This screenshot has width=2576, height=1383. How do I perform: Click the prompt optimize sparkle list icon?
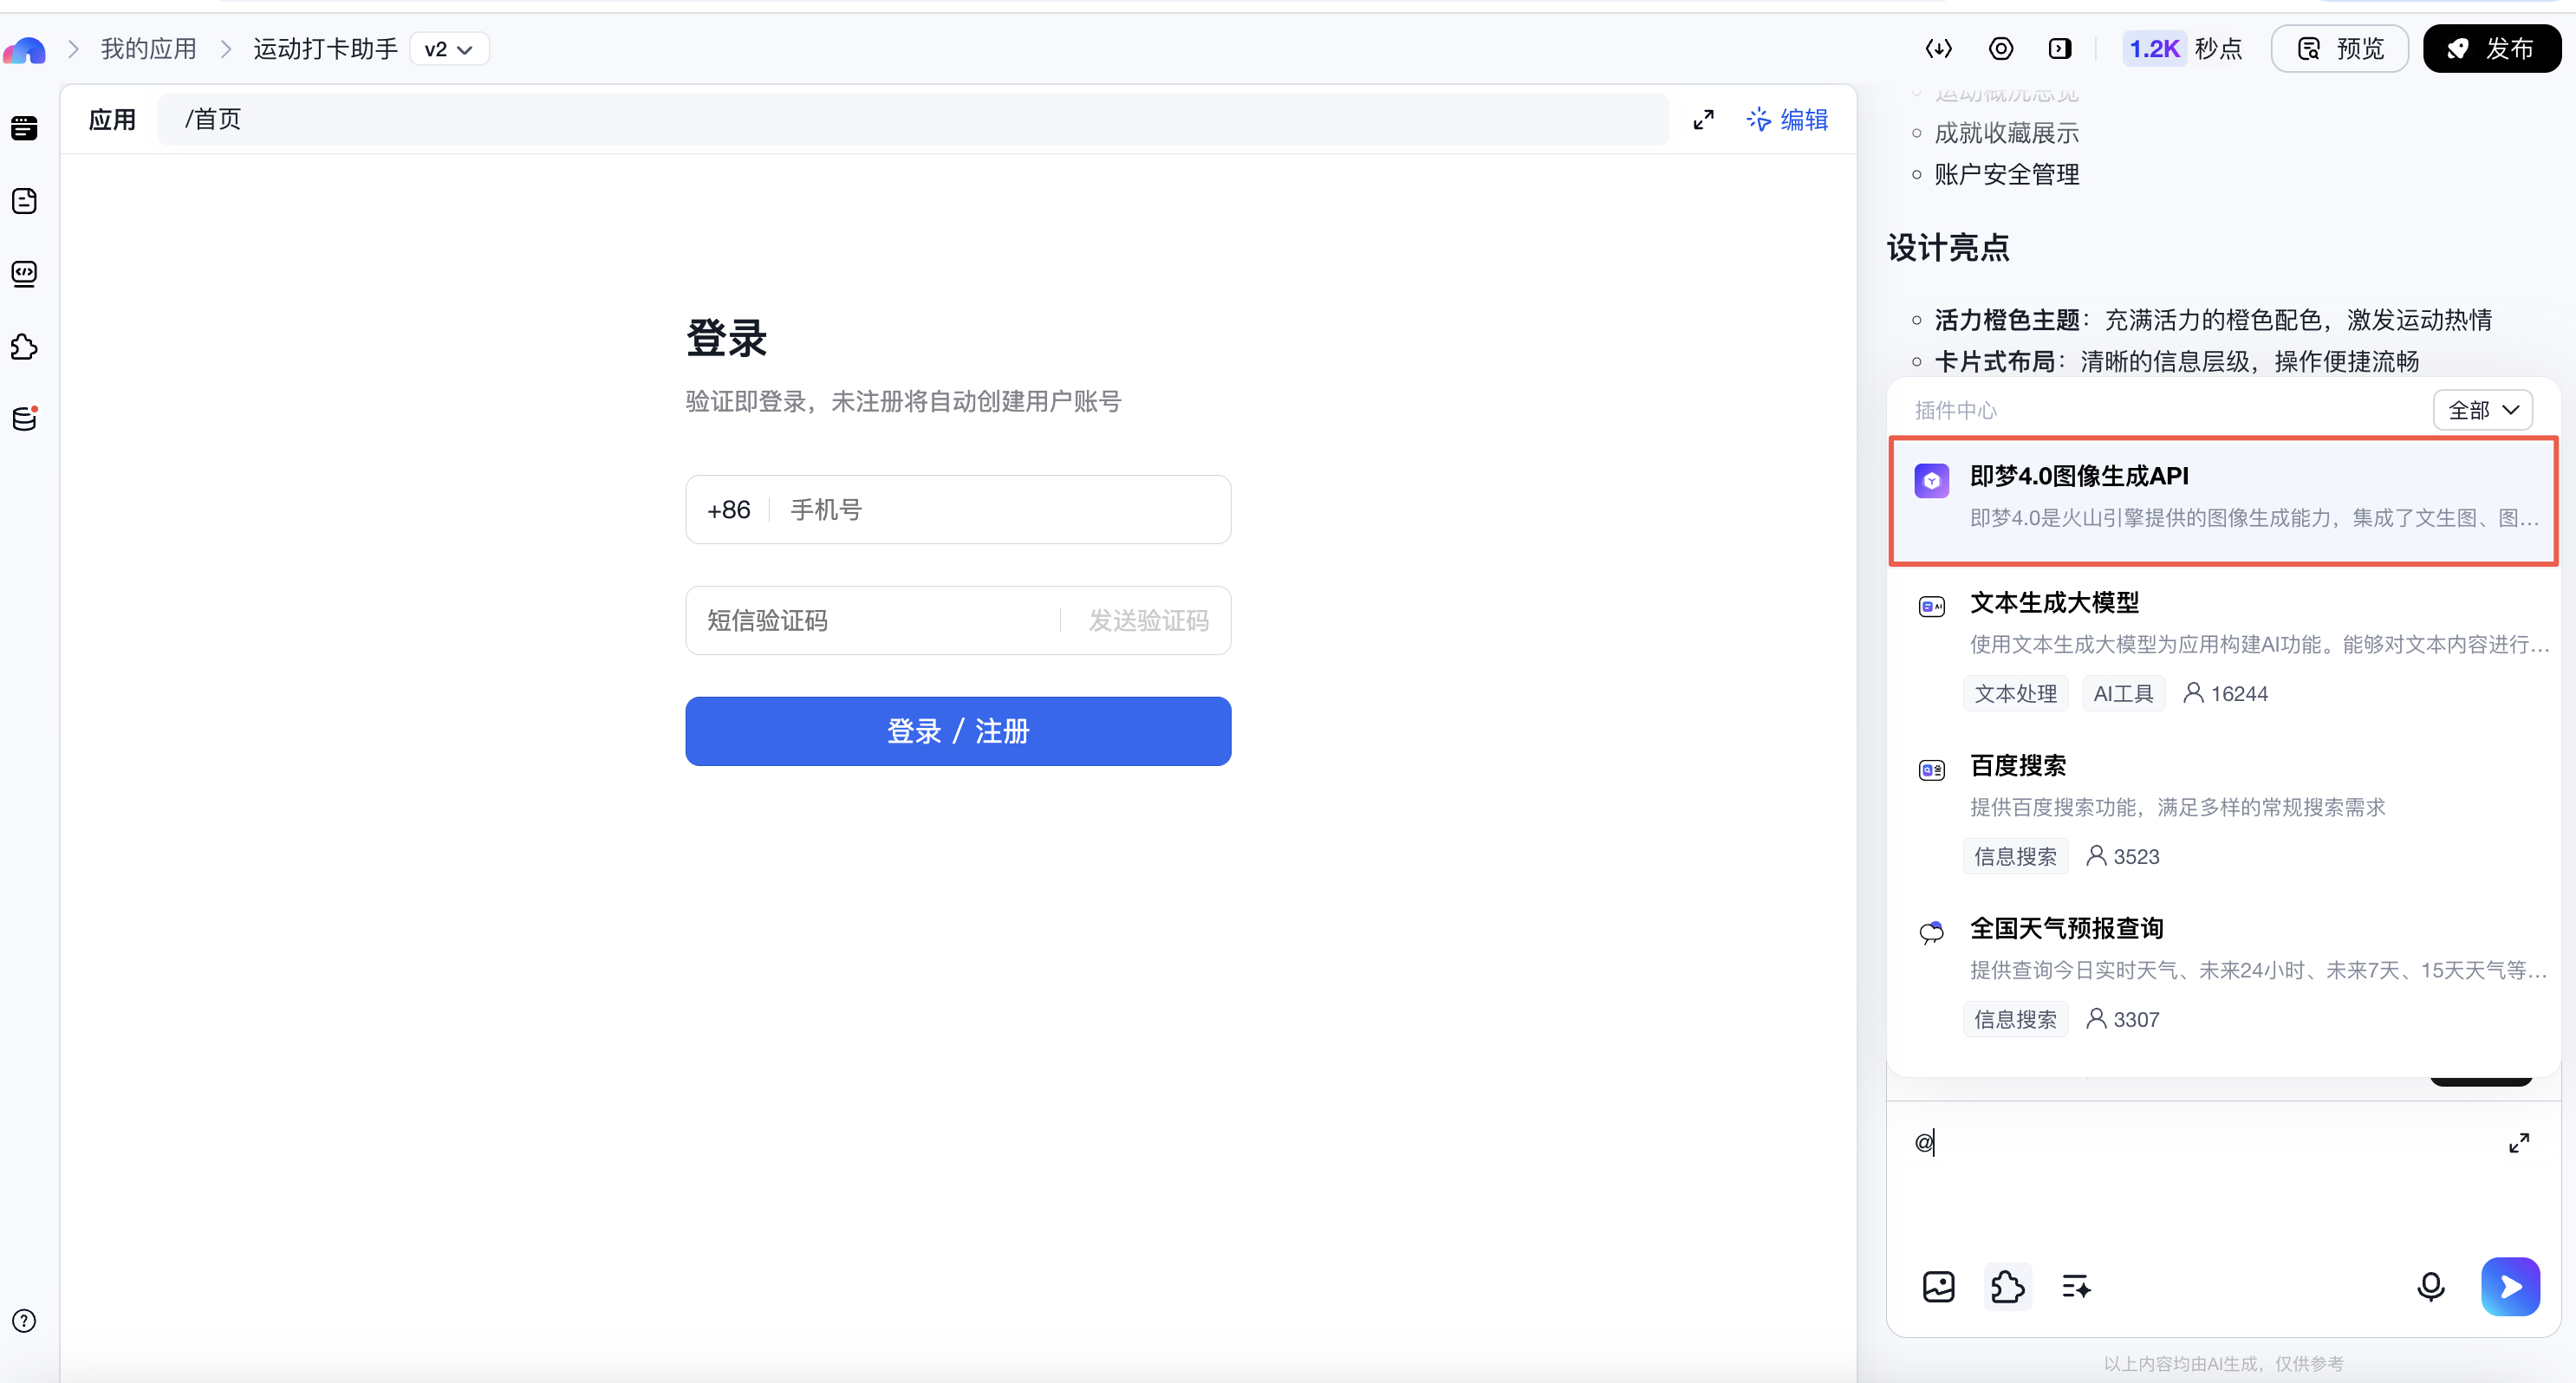click(2076, 1286)
